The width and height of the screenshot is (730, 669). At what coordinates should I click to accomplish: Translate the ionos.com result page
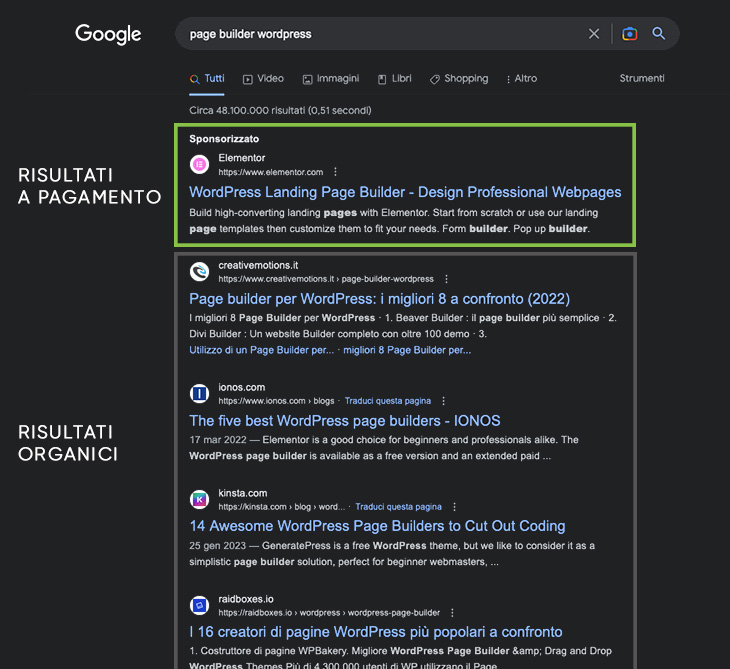388,401
